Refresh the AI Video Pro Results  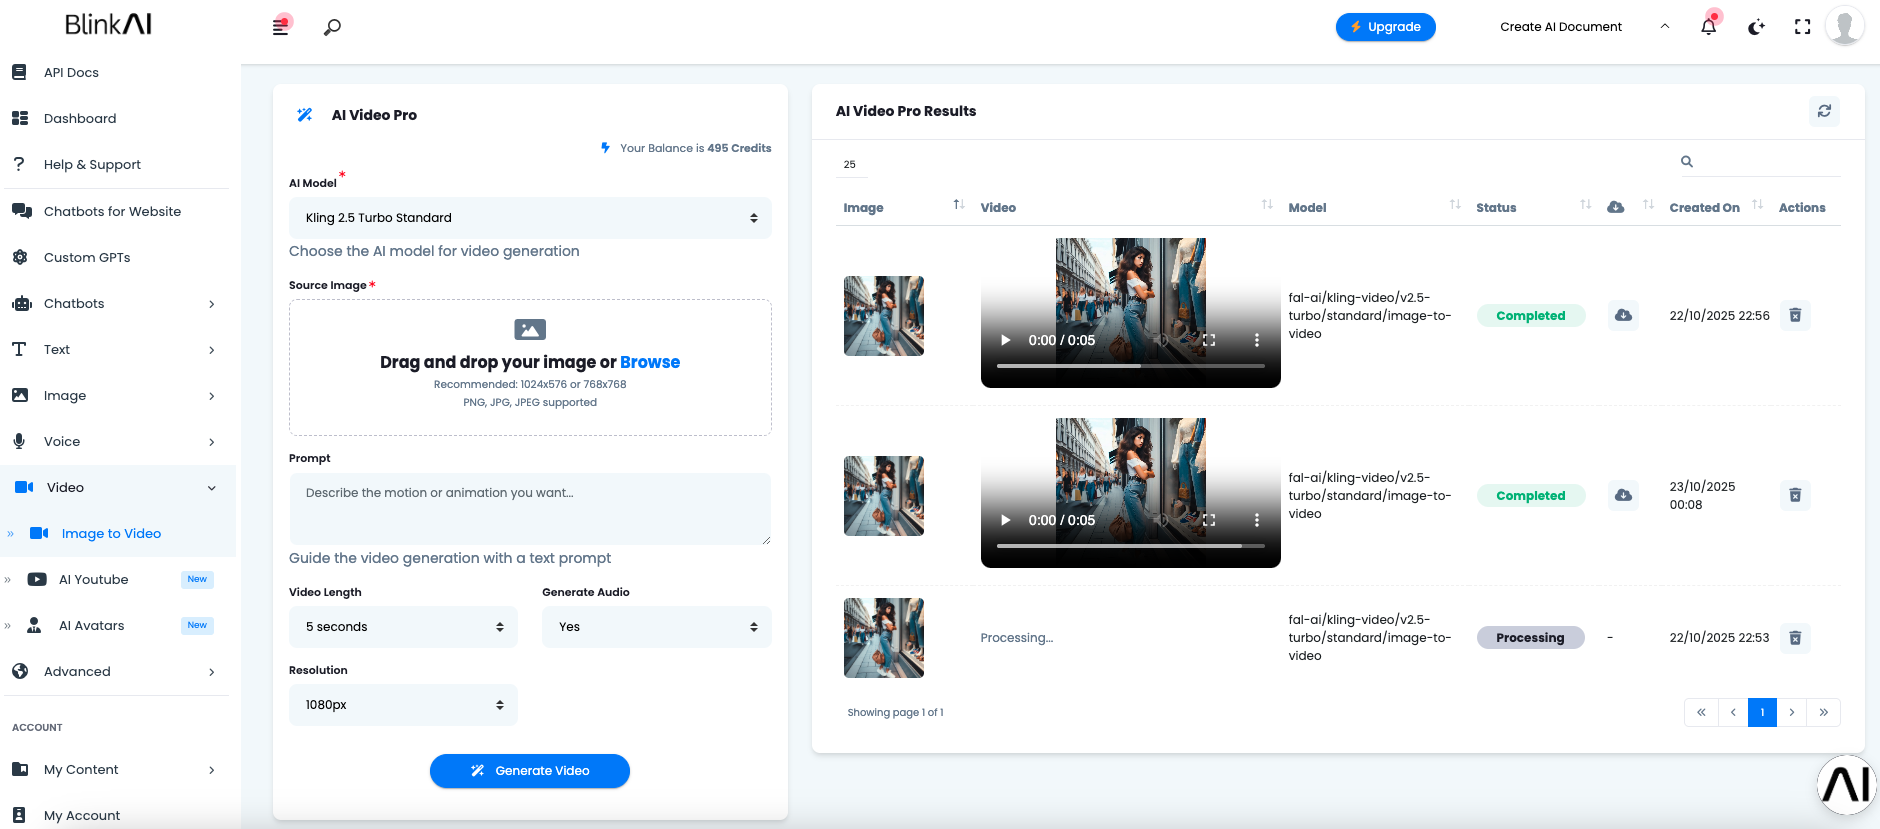click(x=1824, y=111)
